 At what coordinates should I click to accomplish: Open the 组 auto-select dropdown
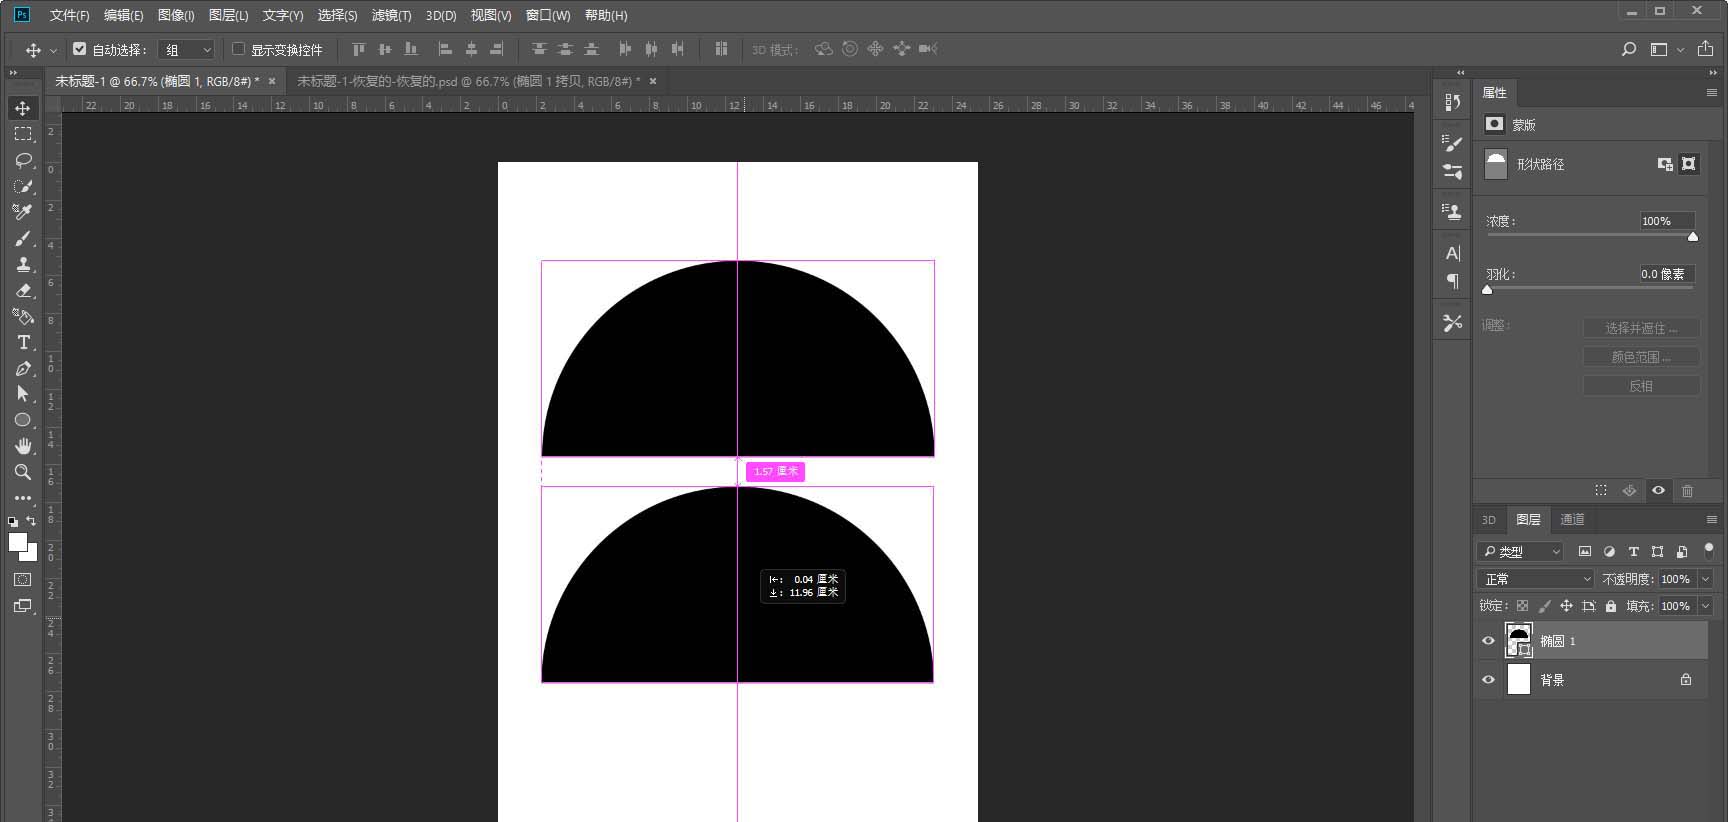(187, 49)
